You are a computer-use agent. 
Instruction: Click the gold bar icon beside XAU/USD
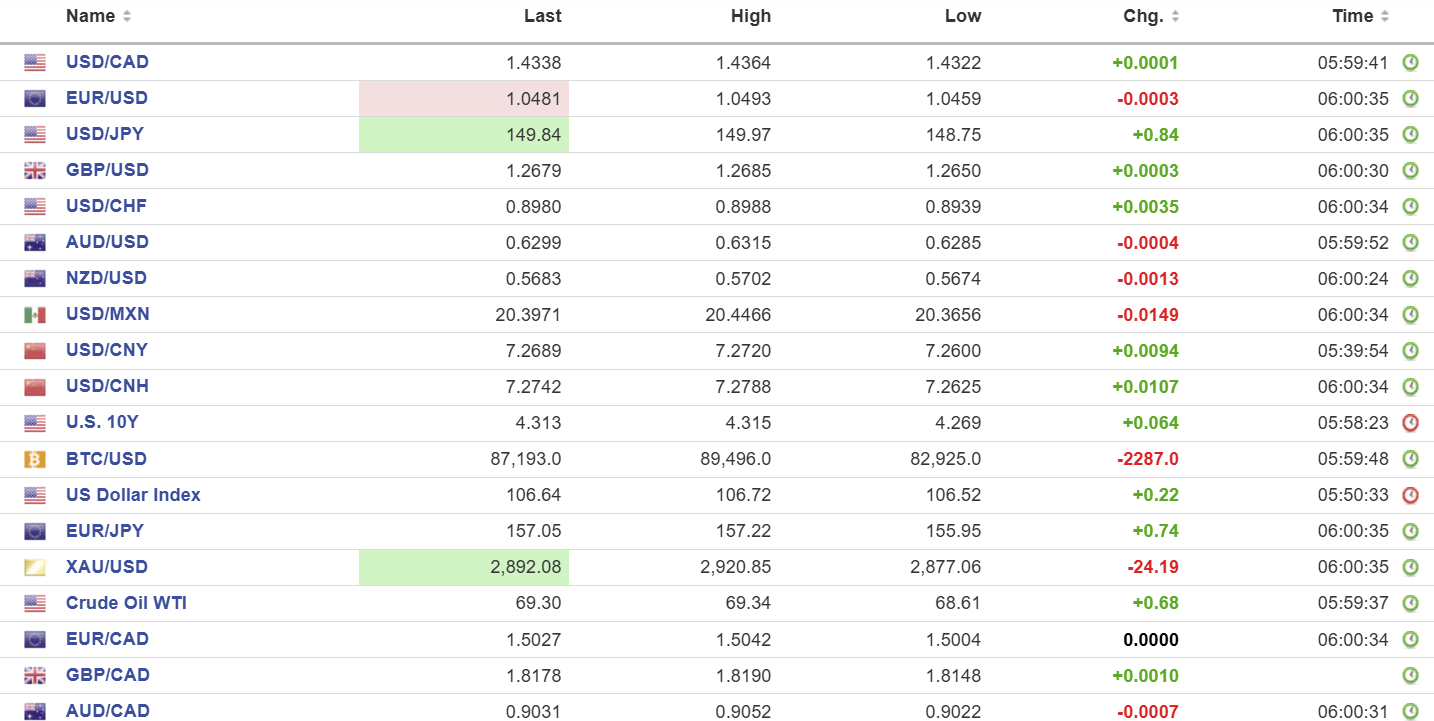tap(35, 567)
